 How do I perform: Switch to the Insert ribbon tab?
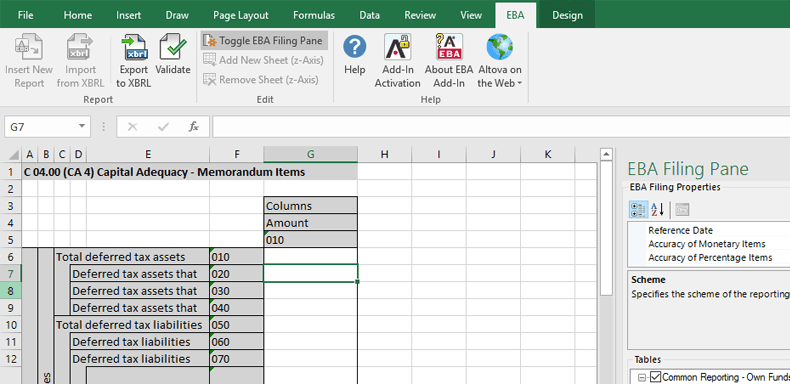click(x=128, y=15)
